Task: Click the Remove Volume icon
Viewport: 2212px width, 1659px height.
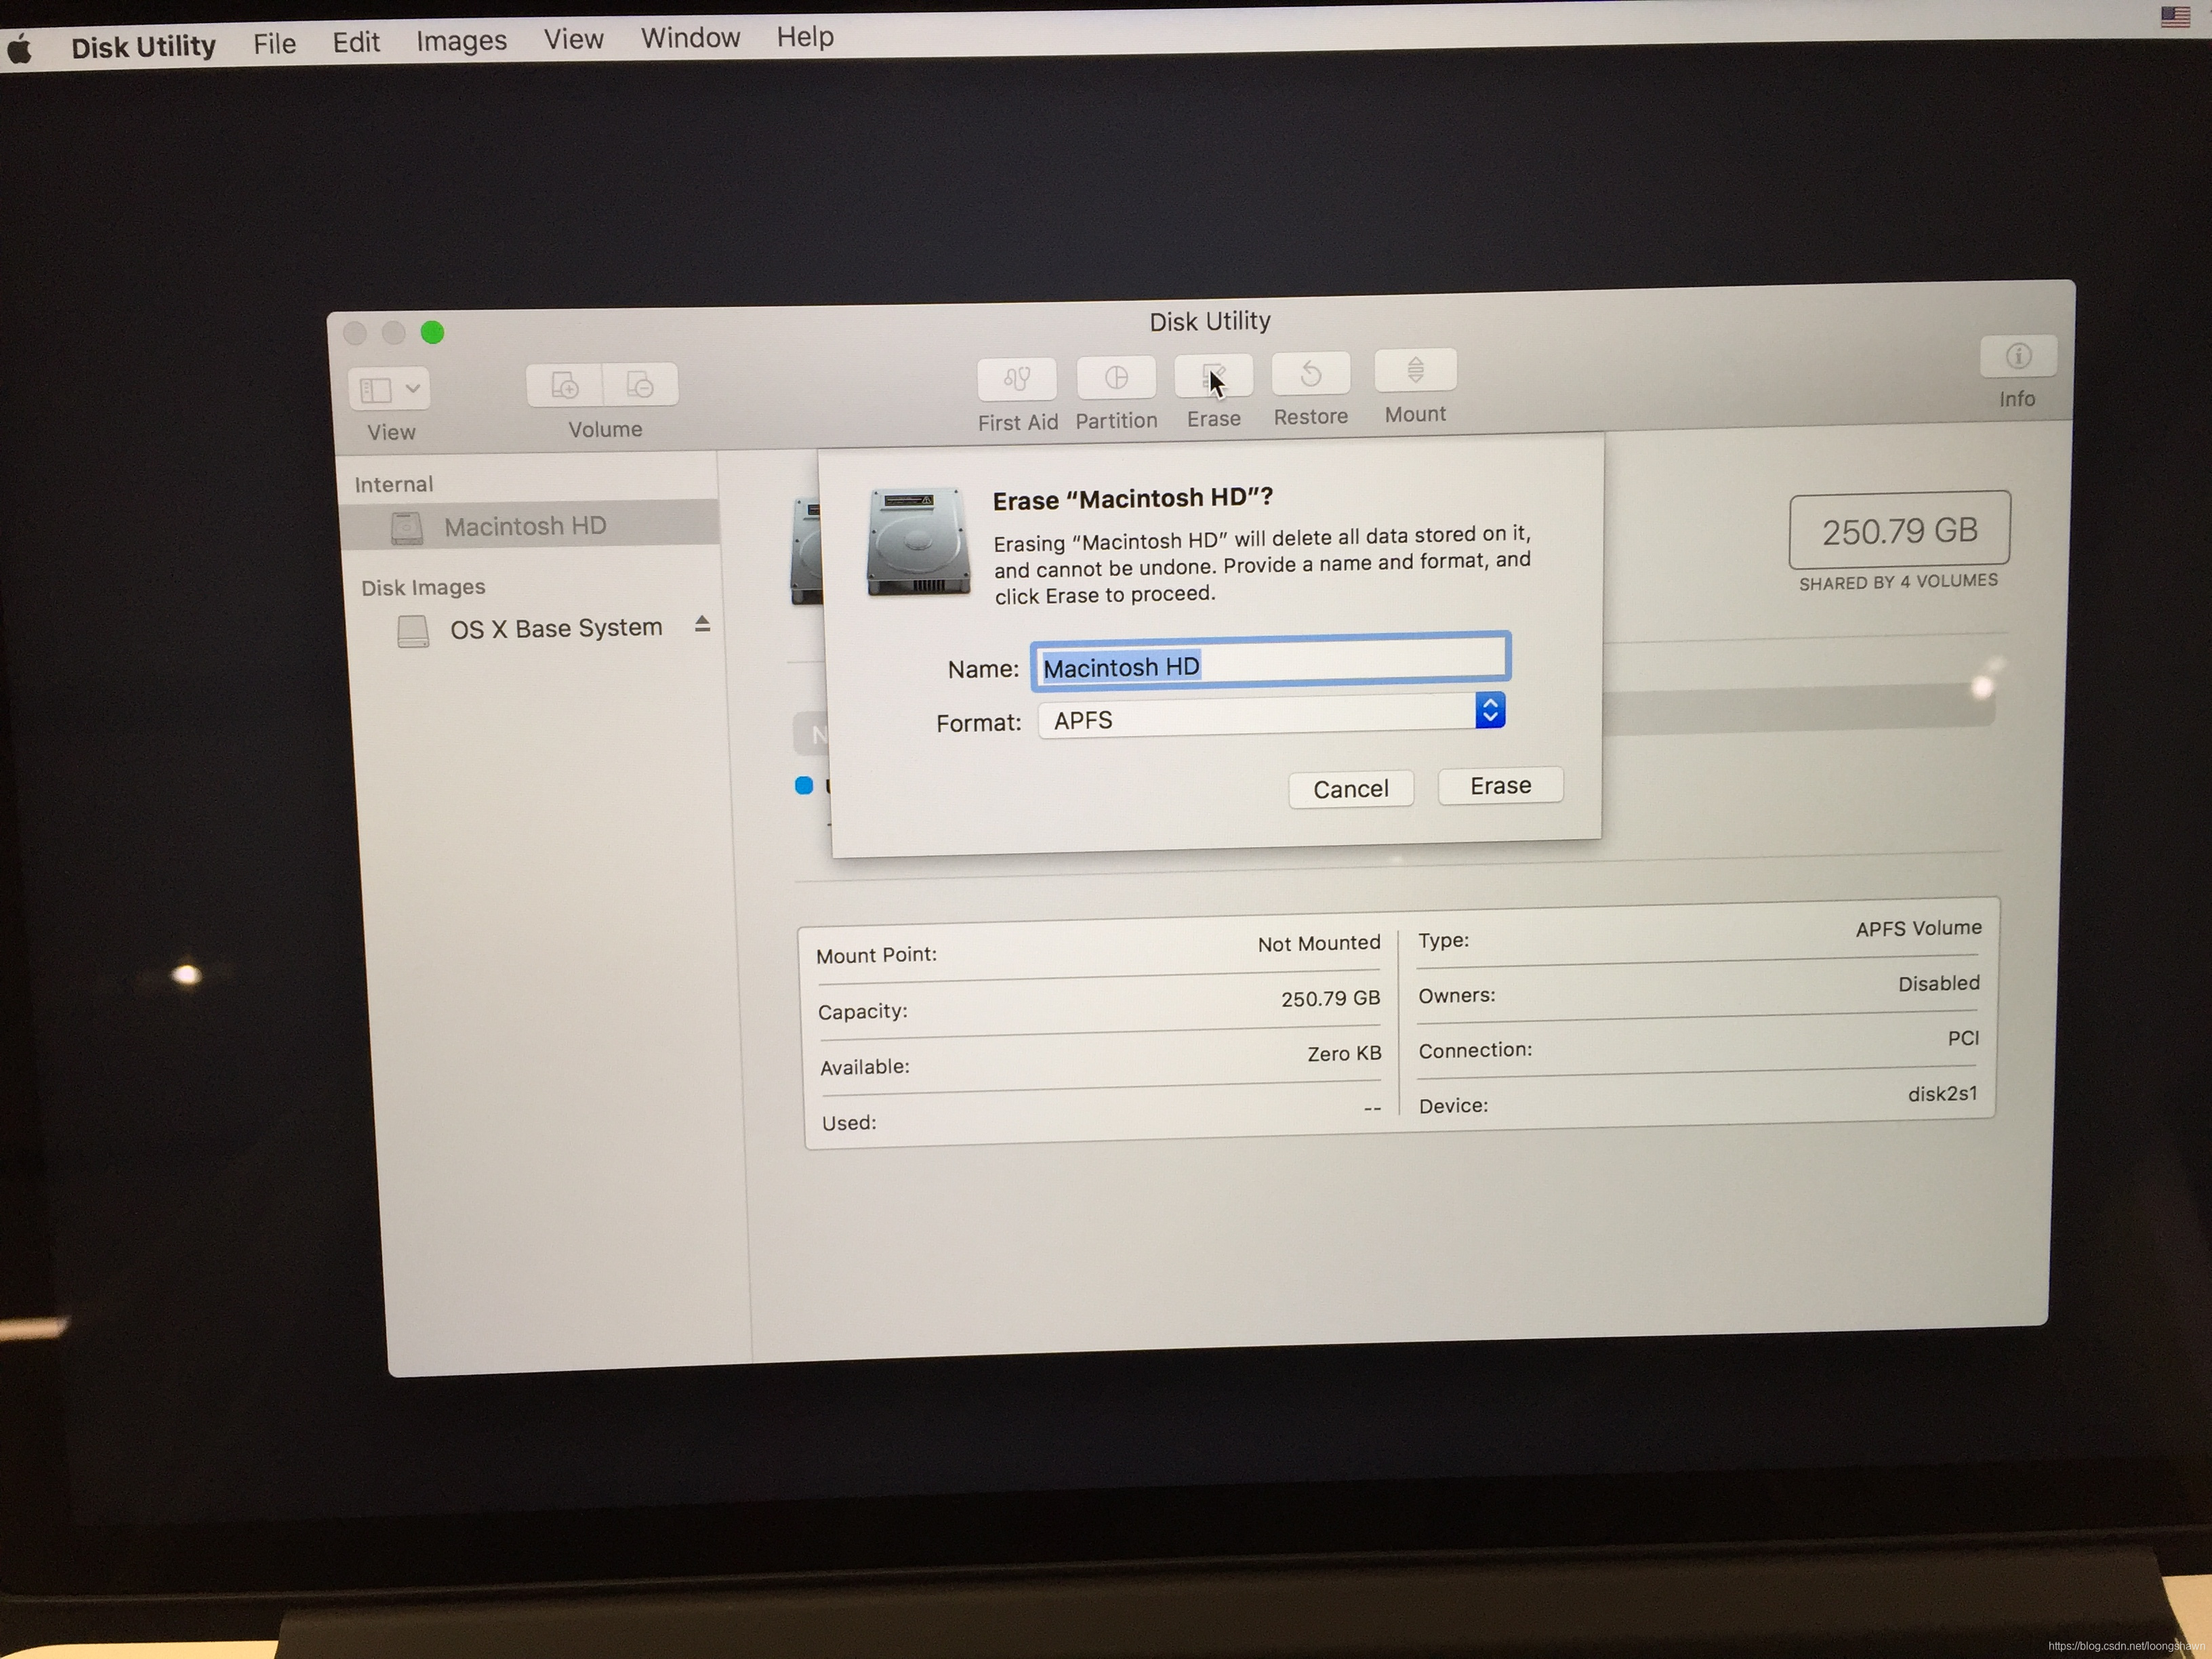Action: pos(640,384)
